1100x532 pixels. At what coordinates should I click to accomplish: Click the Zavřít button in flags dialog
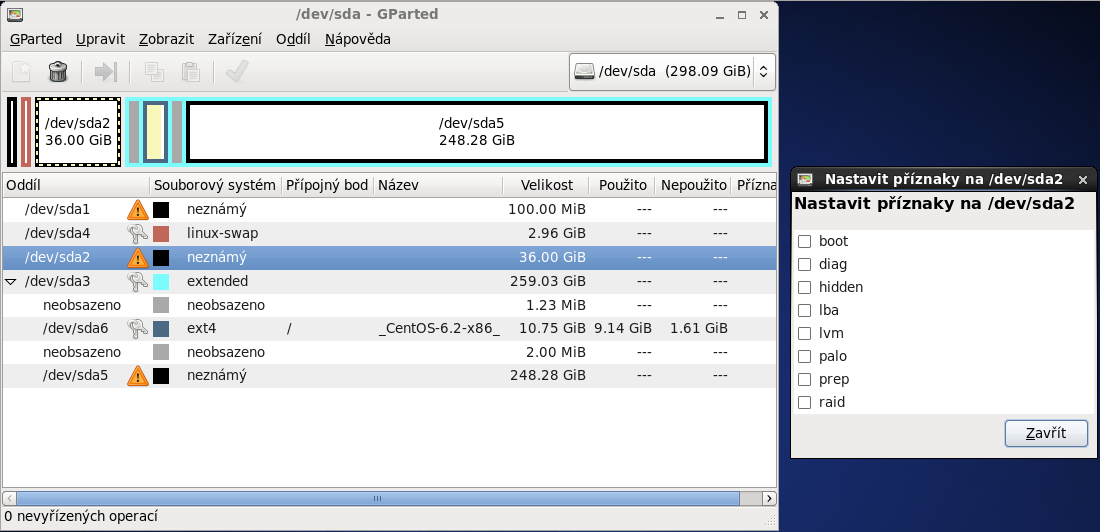1046,433
